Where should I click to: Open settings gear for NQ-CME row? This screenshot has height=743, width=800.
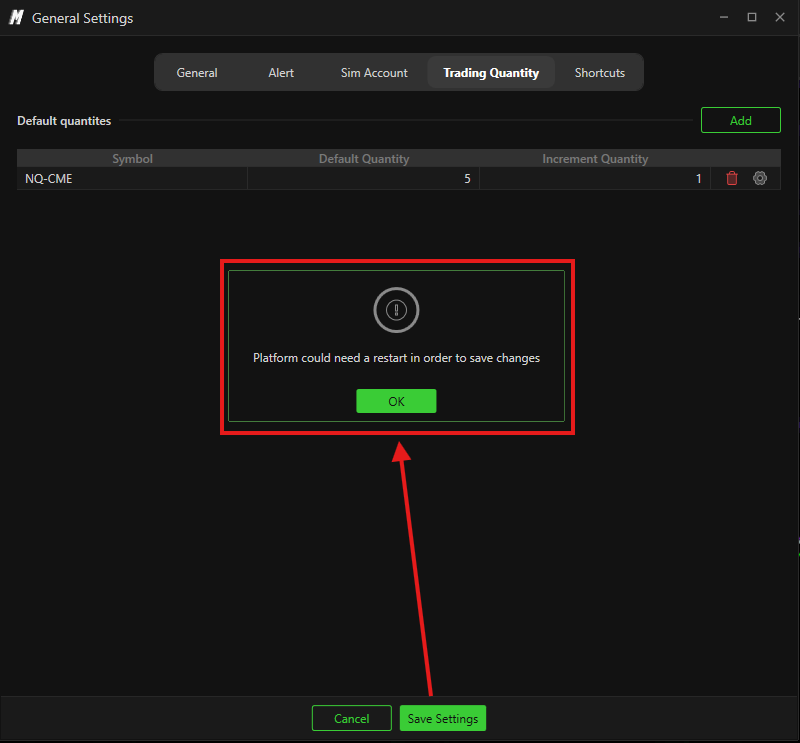tap(760, 178)
